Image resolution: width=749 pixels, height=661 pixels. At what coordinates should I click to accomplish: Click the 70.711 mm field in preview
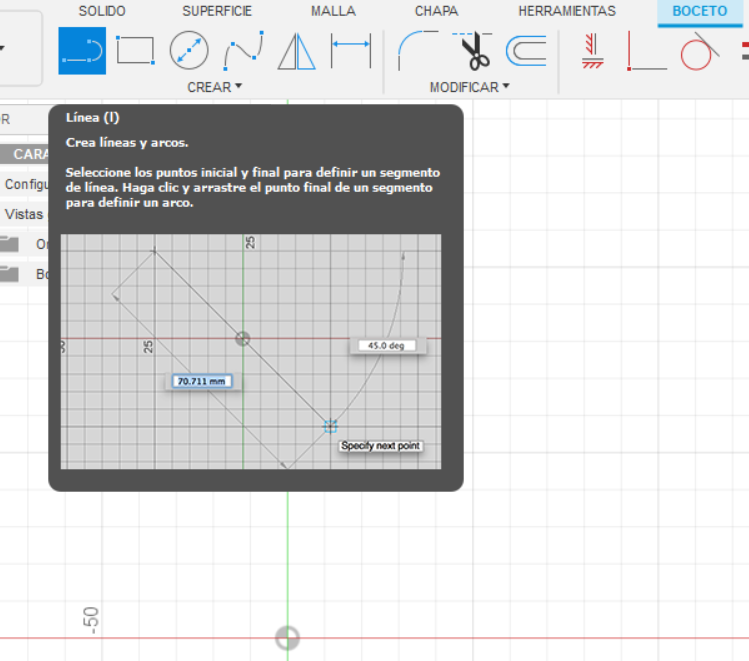pyautogui.click(x=202, y=381)
